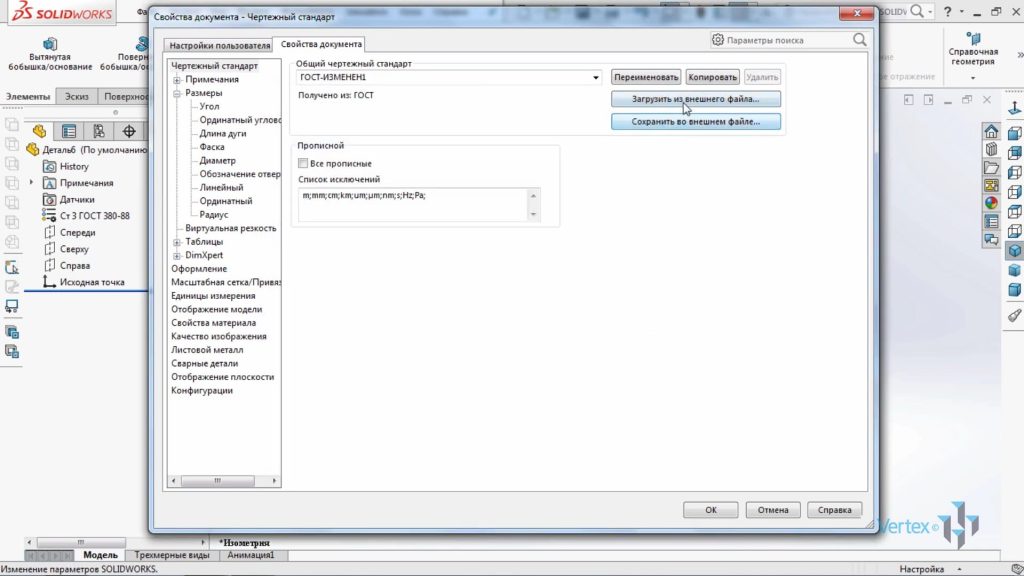Click the options tree horizontal scrollbar thumb
Viewport: 1024px width, 576px height.
click(x=217, y=481)
